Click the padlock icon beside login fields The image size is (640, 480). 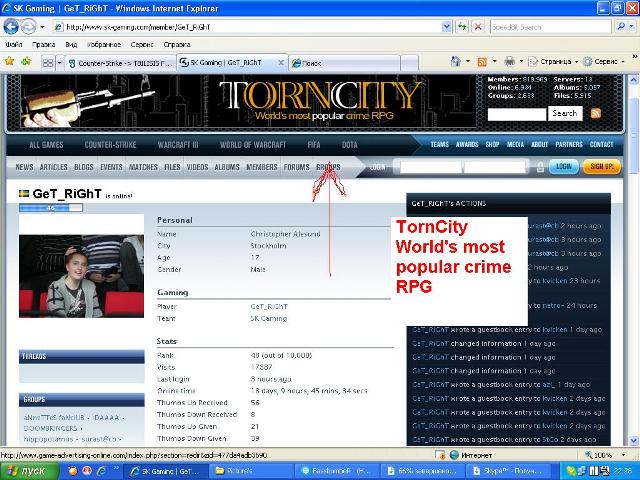[x=540, y=167]
